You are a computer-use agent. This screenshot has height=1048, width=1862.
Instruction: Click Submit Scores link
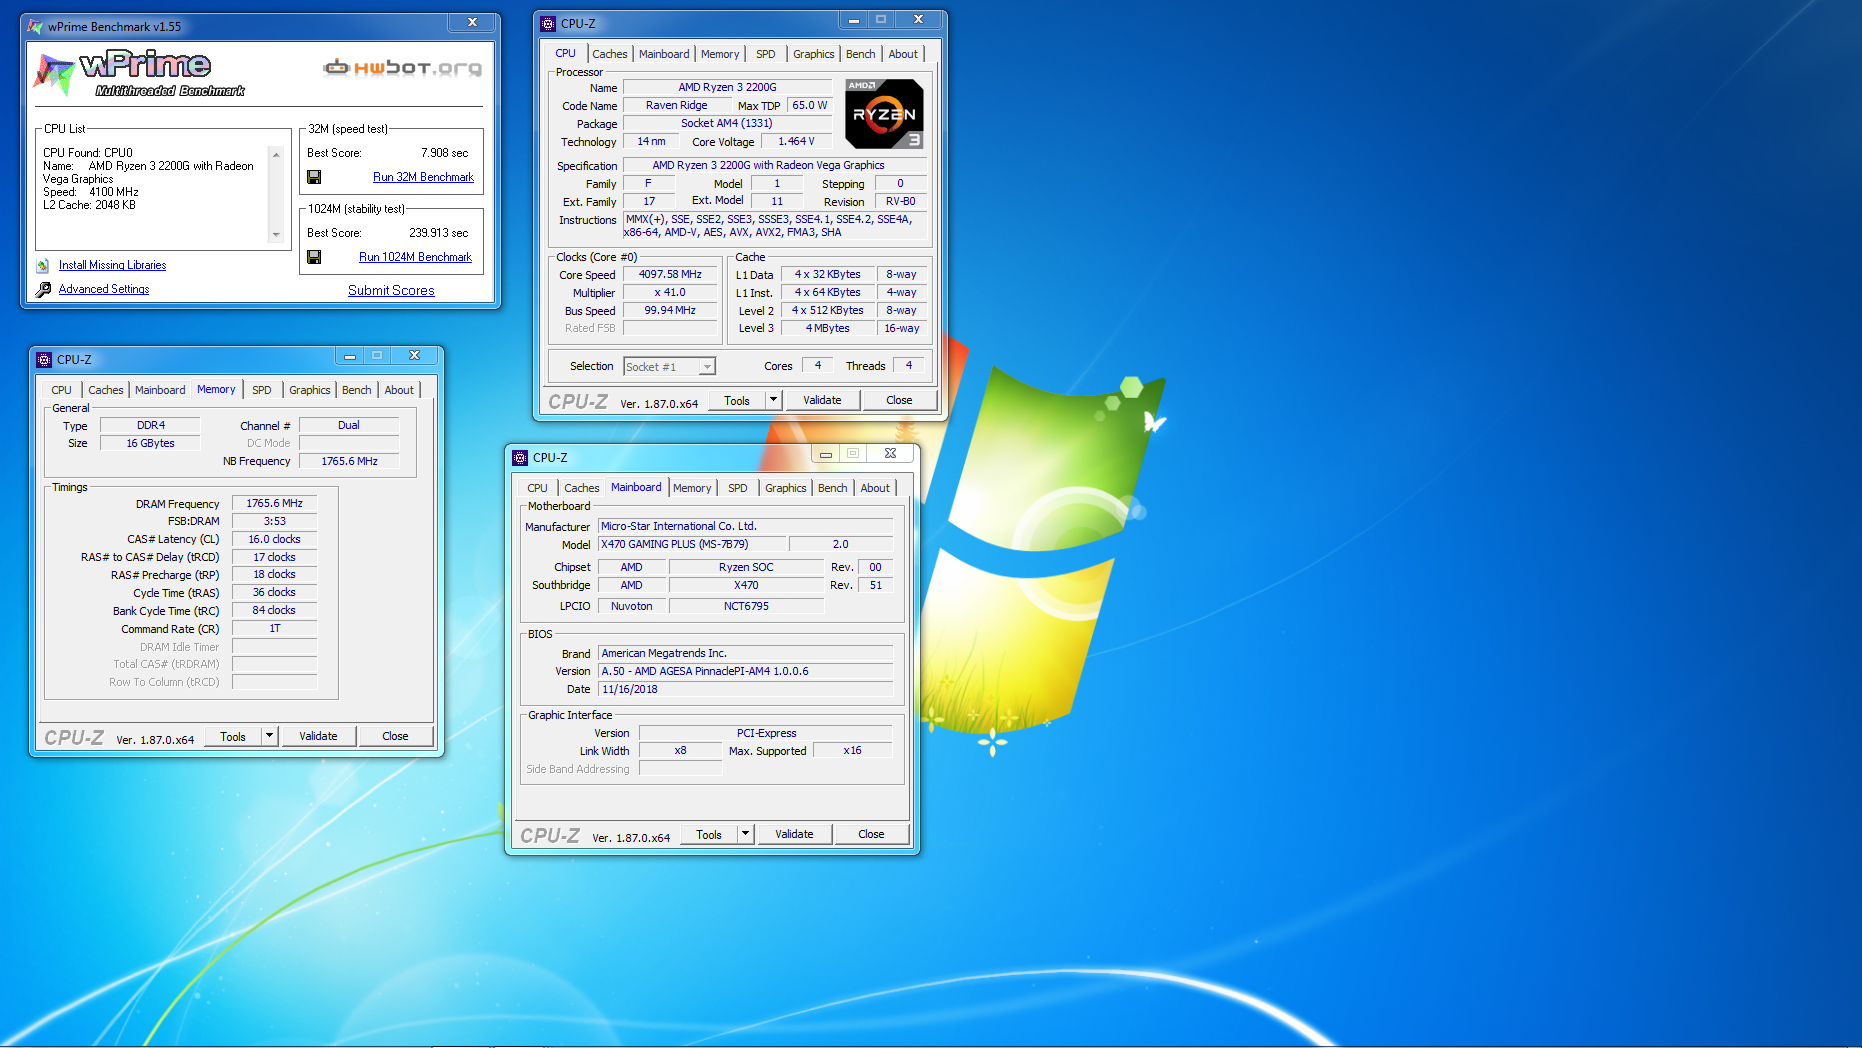(x=391, y=290)
